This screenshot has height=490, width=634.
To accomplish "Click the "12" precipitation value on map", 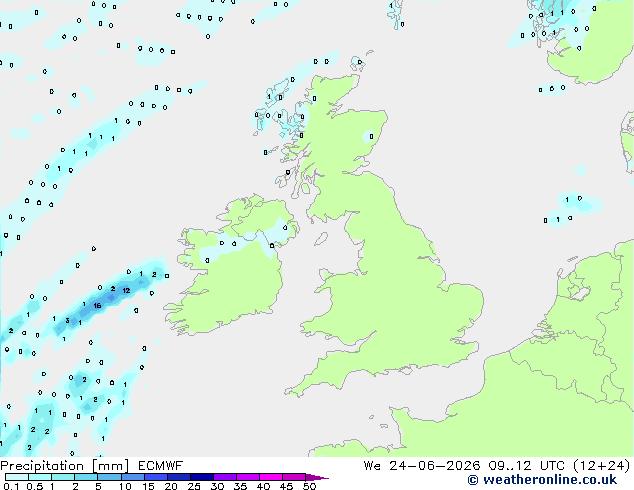I will [126, 290].
